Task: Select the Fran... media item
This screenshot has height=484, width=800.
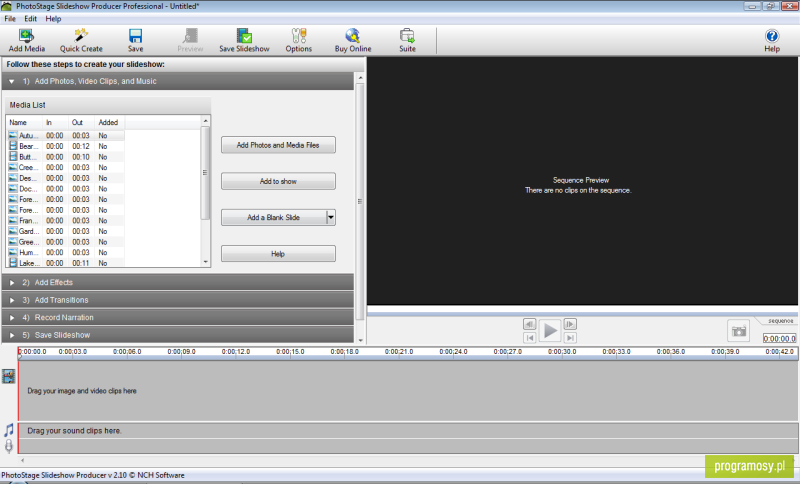Action: point(65,221)
